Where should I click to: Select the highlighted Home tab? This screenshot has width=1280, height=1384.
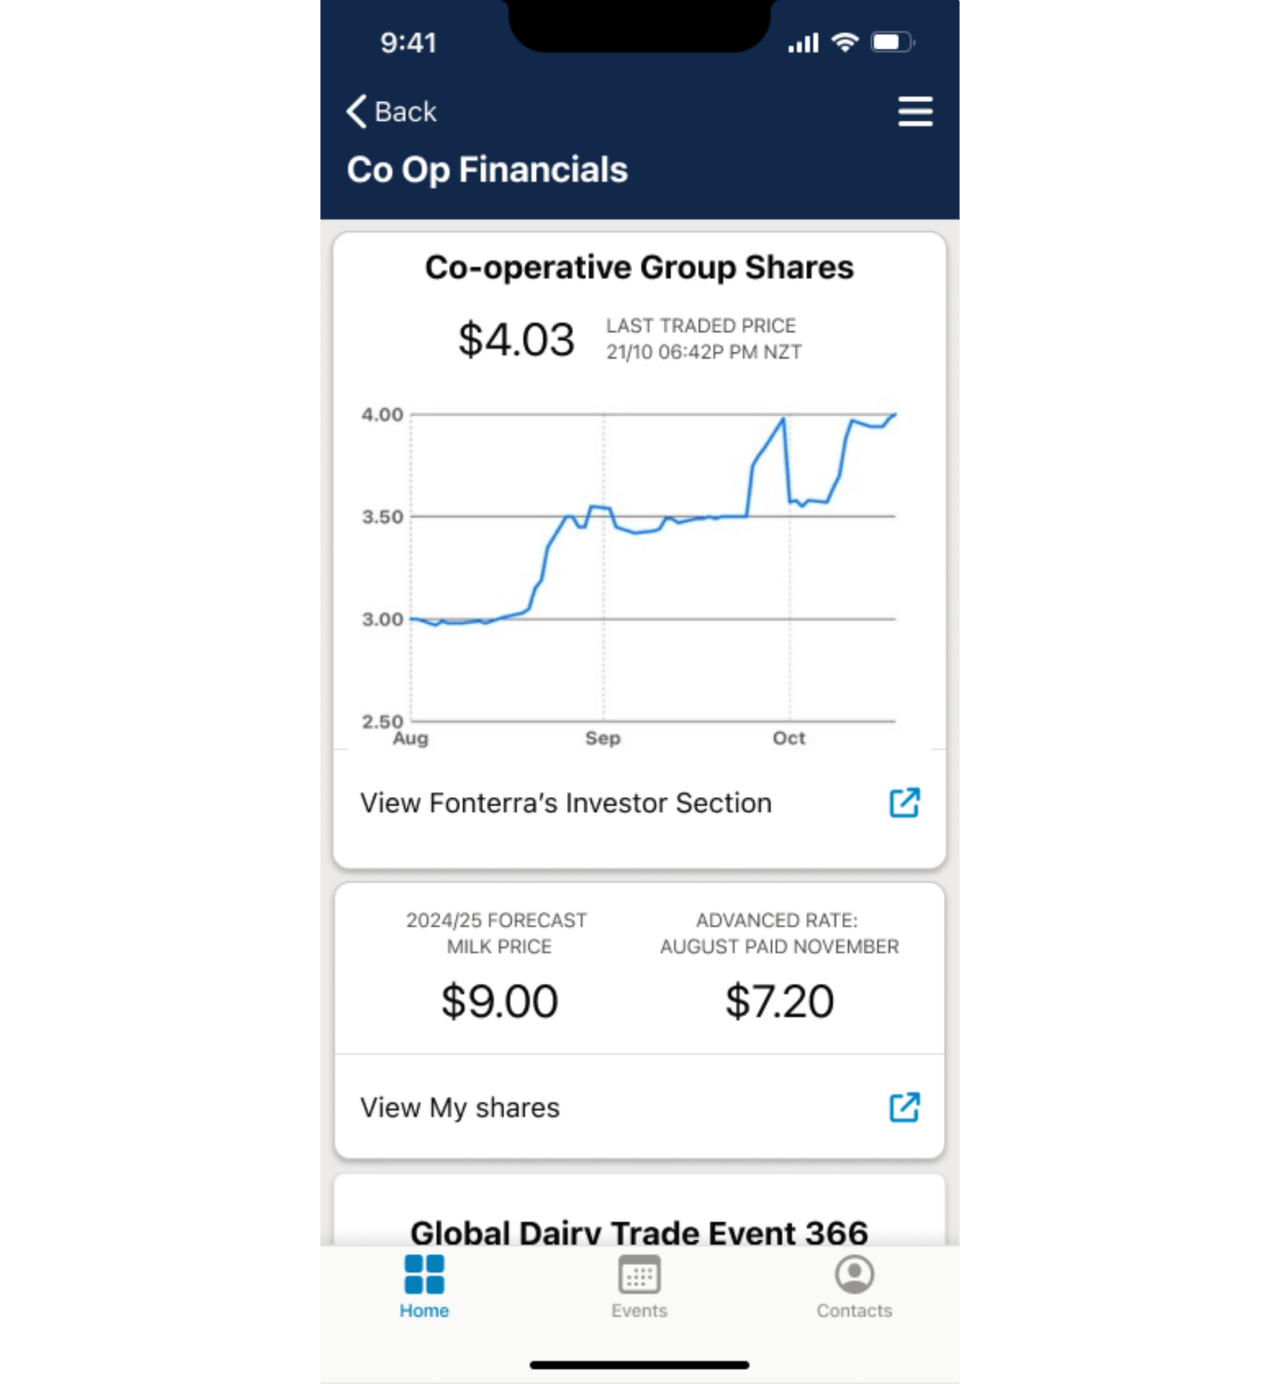pos(423,1290)
